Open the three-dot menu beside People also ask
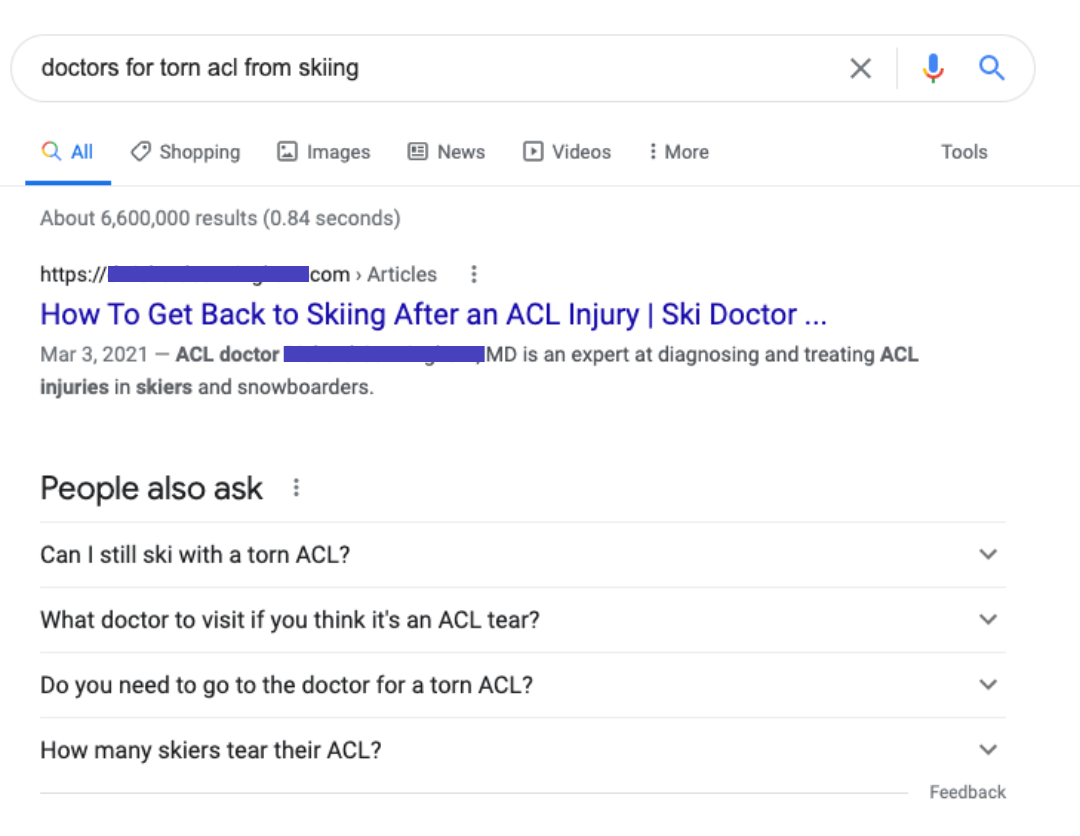1080x836 pixels. 295,488
